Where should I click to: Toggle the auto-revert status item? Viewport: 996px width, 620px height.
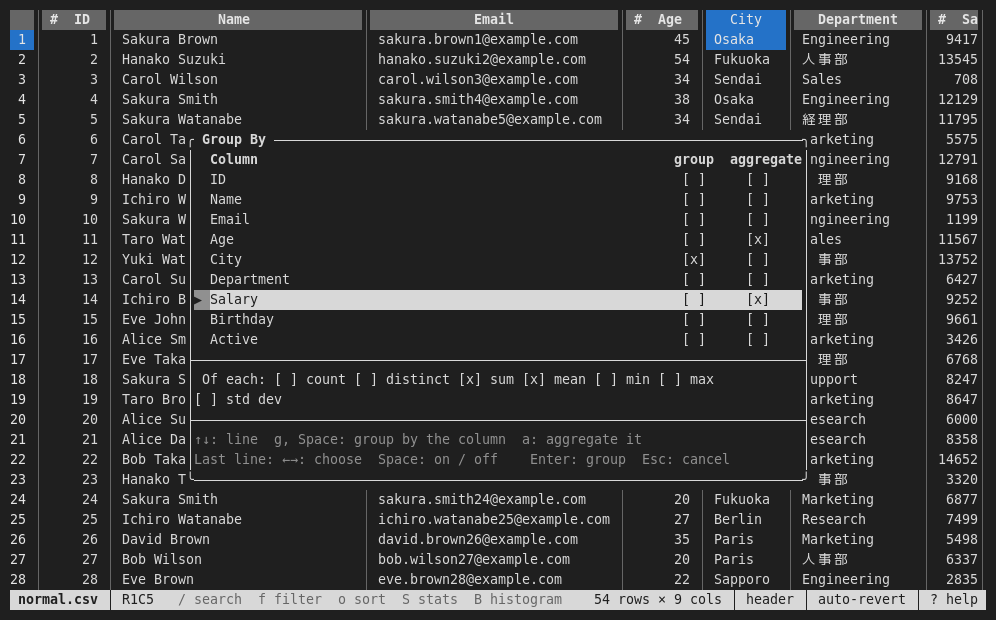coord(861,600)
